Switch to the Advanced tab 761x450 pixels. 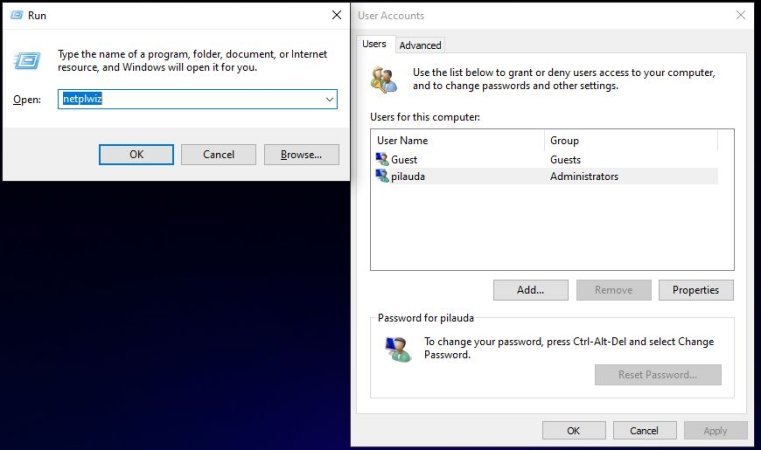coord(420,45)
